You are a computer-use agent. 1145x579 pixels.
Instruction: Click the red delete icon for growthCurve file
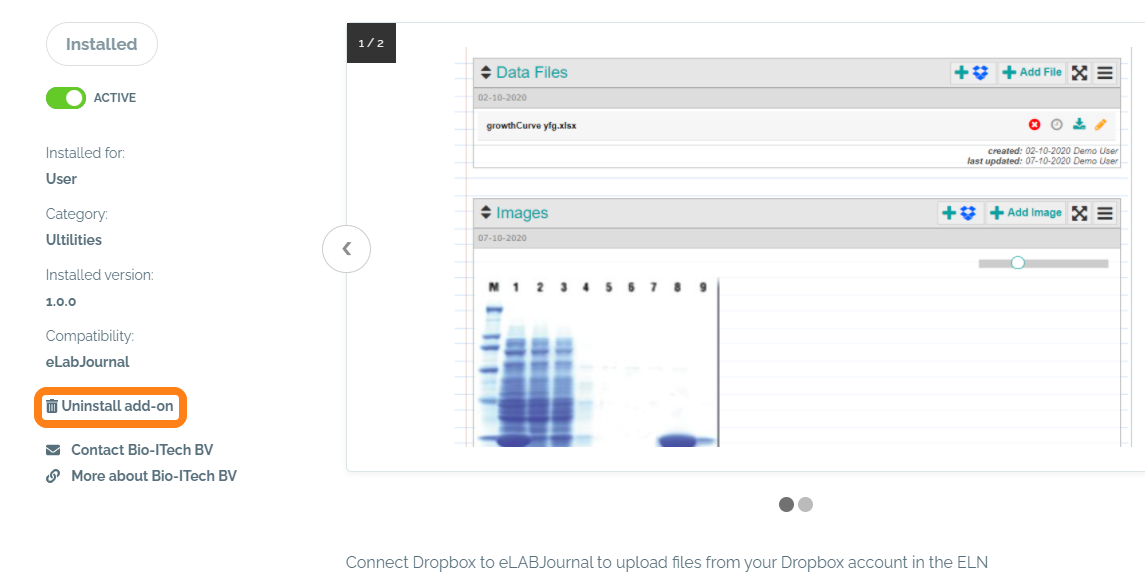tap(1034, 125)
